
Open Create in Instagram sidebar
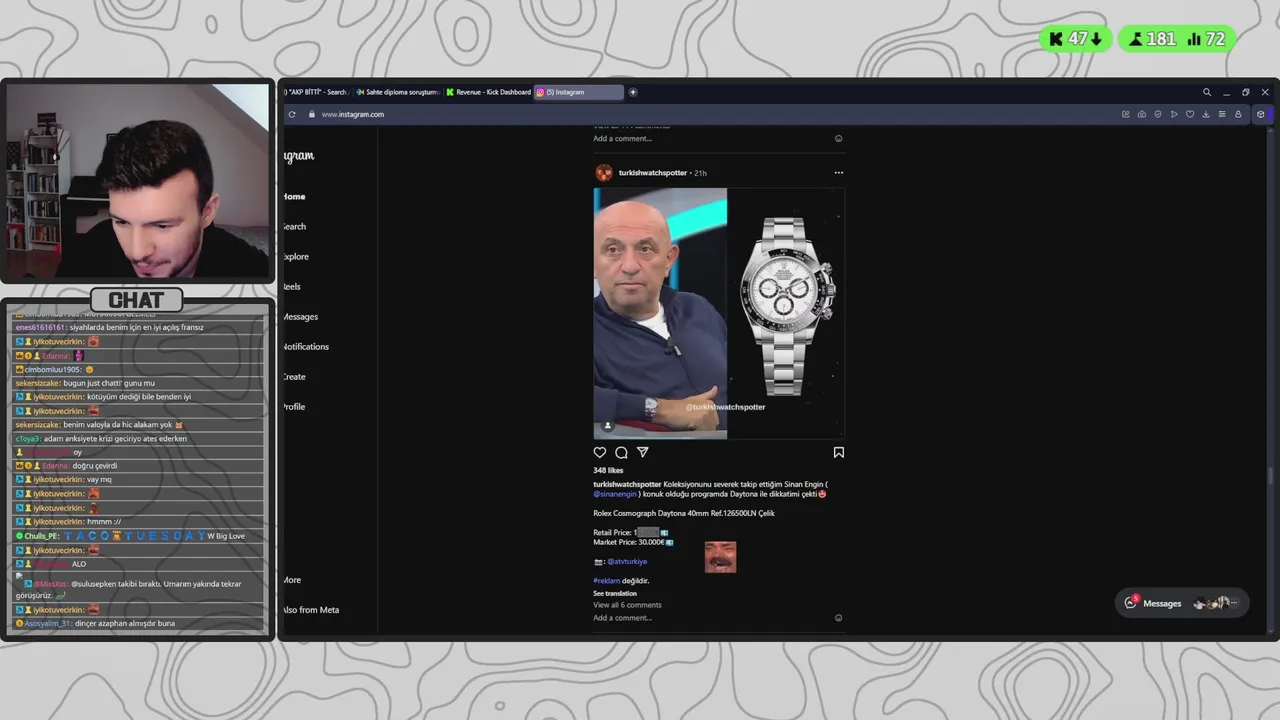pos(294,377)
